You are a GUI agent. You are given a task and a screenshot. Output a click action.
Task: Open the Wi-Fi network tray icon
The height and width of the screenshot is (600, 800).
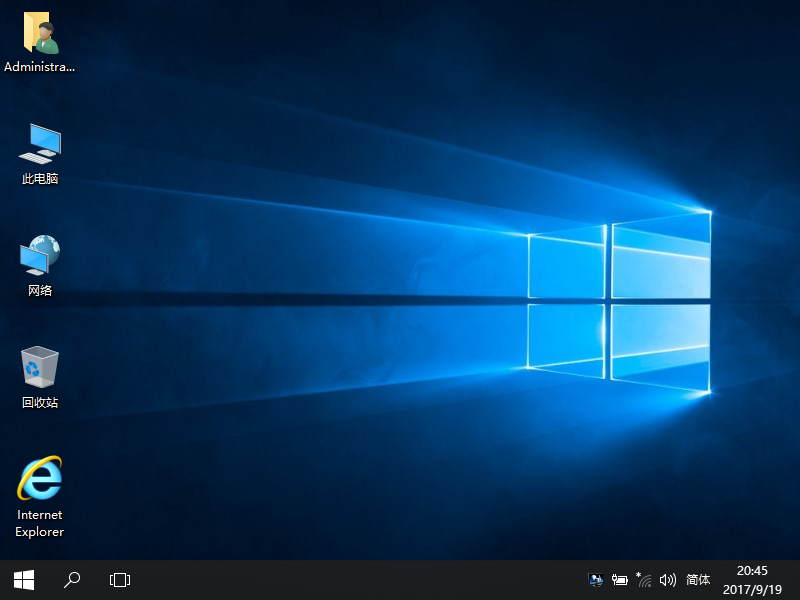point(644,580)
